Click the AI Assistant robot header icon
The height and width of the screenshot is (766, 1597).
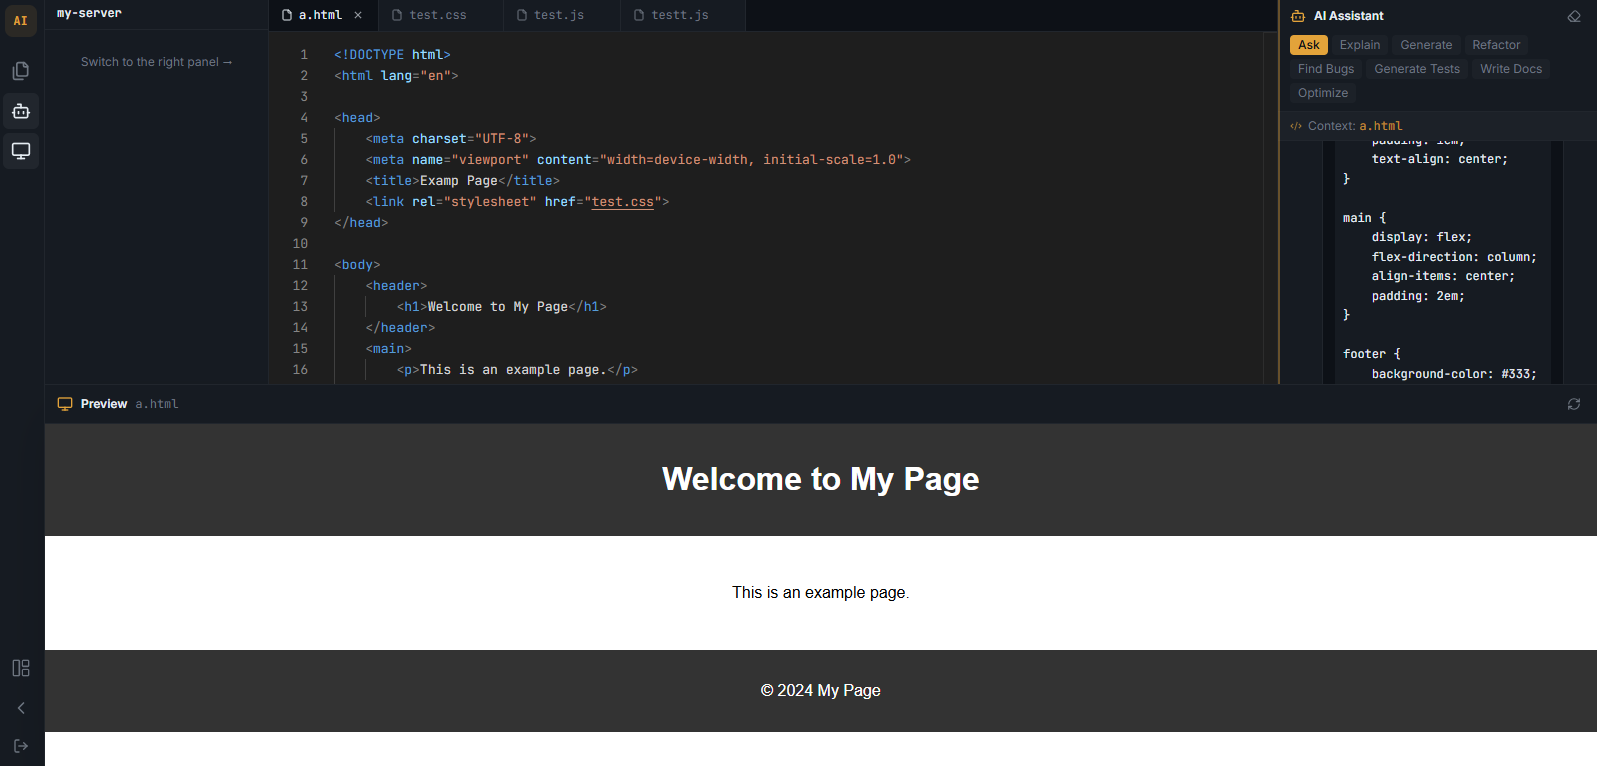[x=1298, y=16]
